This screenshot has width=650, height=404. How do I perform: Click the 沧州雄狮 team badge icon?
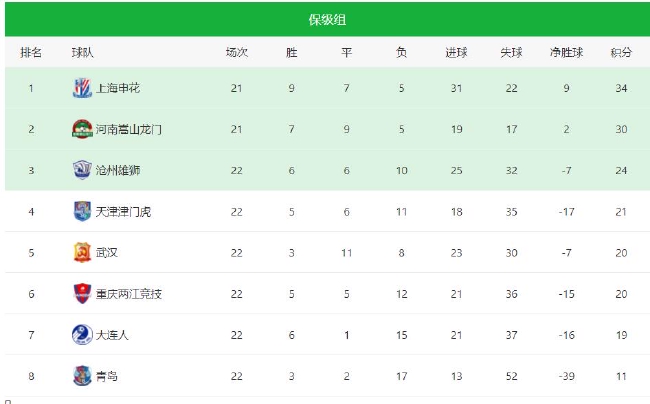click(x=82, y=170)
